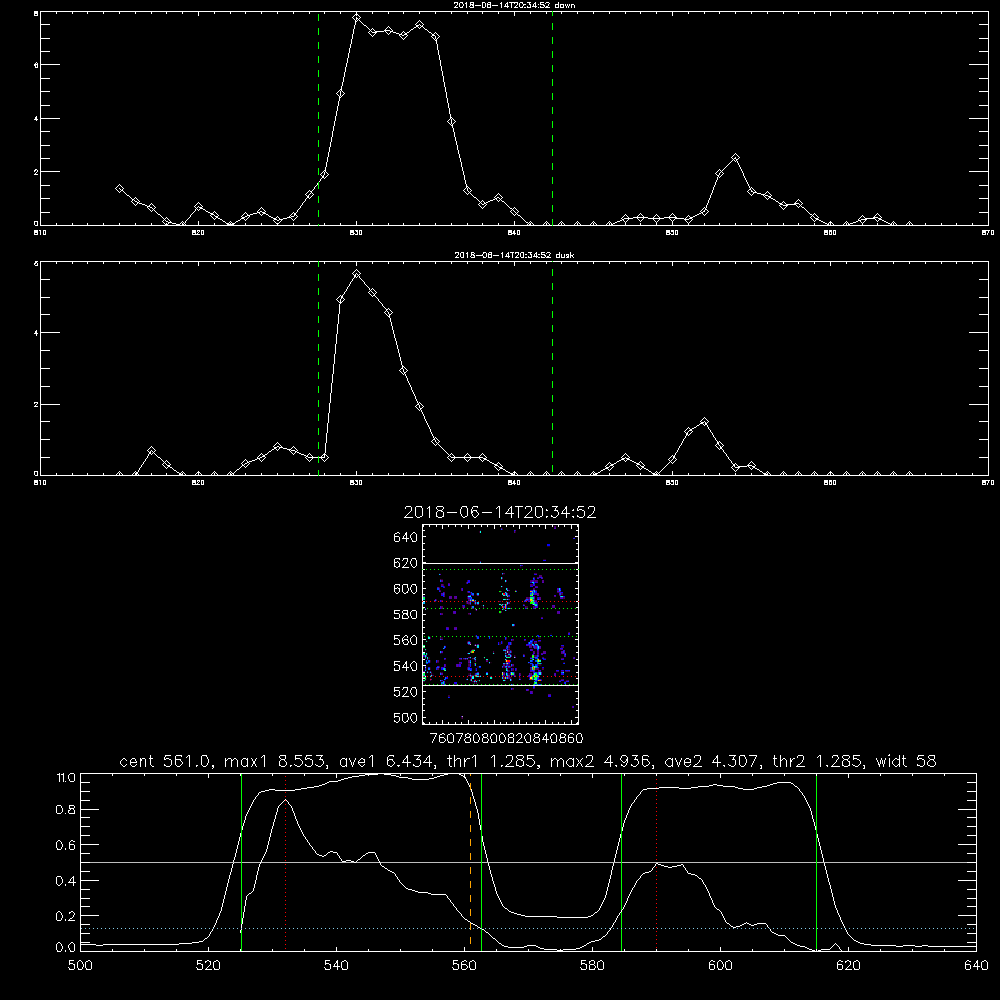
Task: Click the colored scatter image thumbnail
Action: tap(501, 624)
